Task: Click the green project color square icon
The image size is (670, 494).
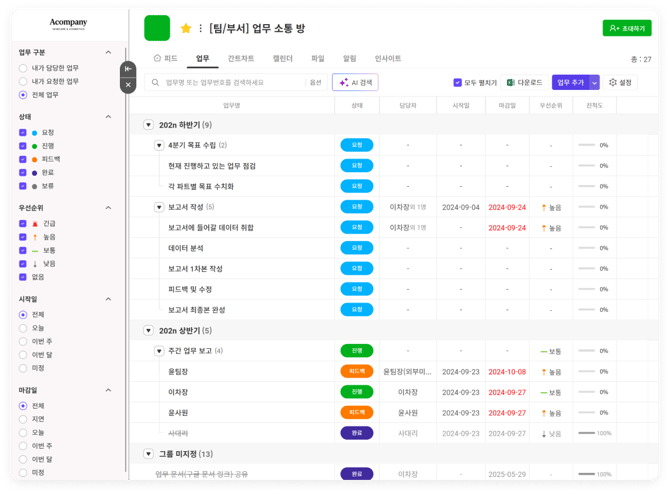Action: [x=158, y=28]
